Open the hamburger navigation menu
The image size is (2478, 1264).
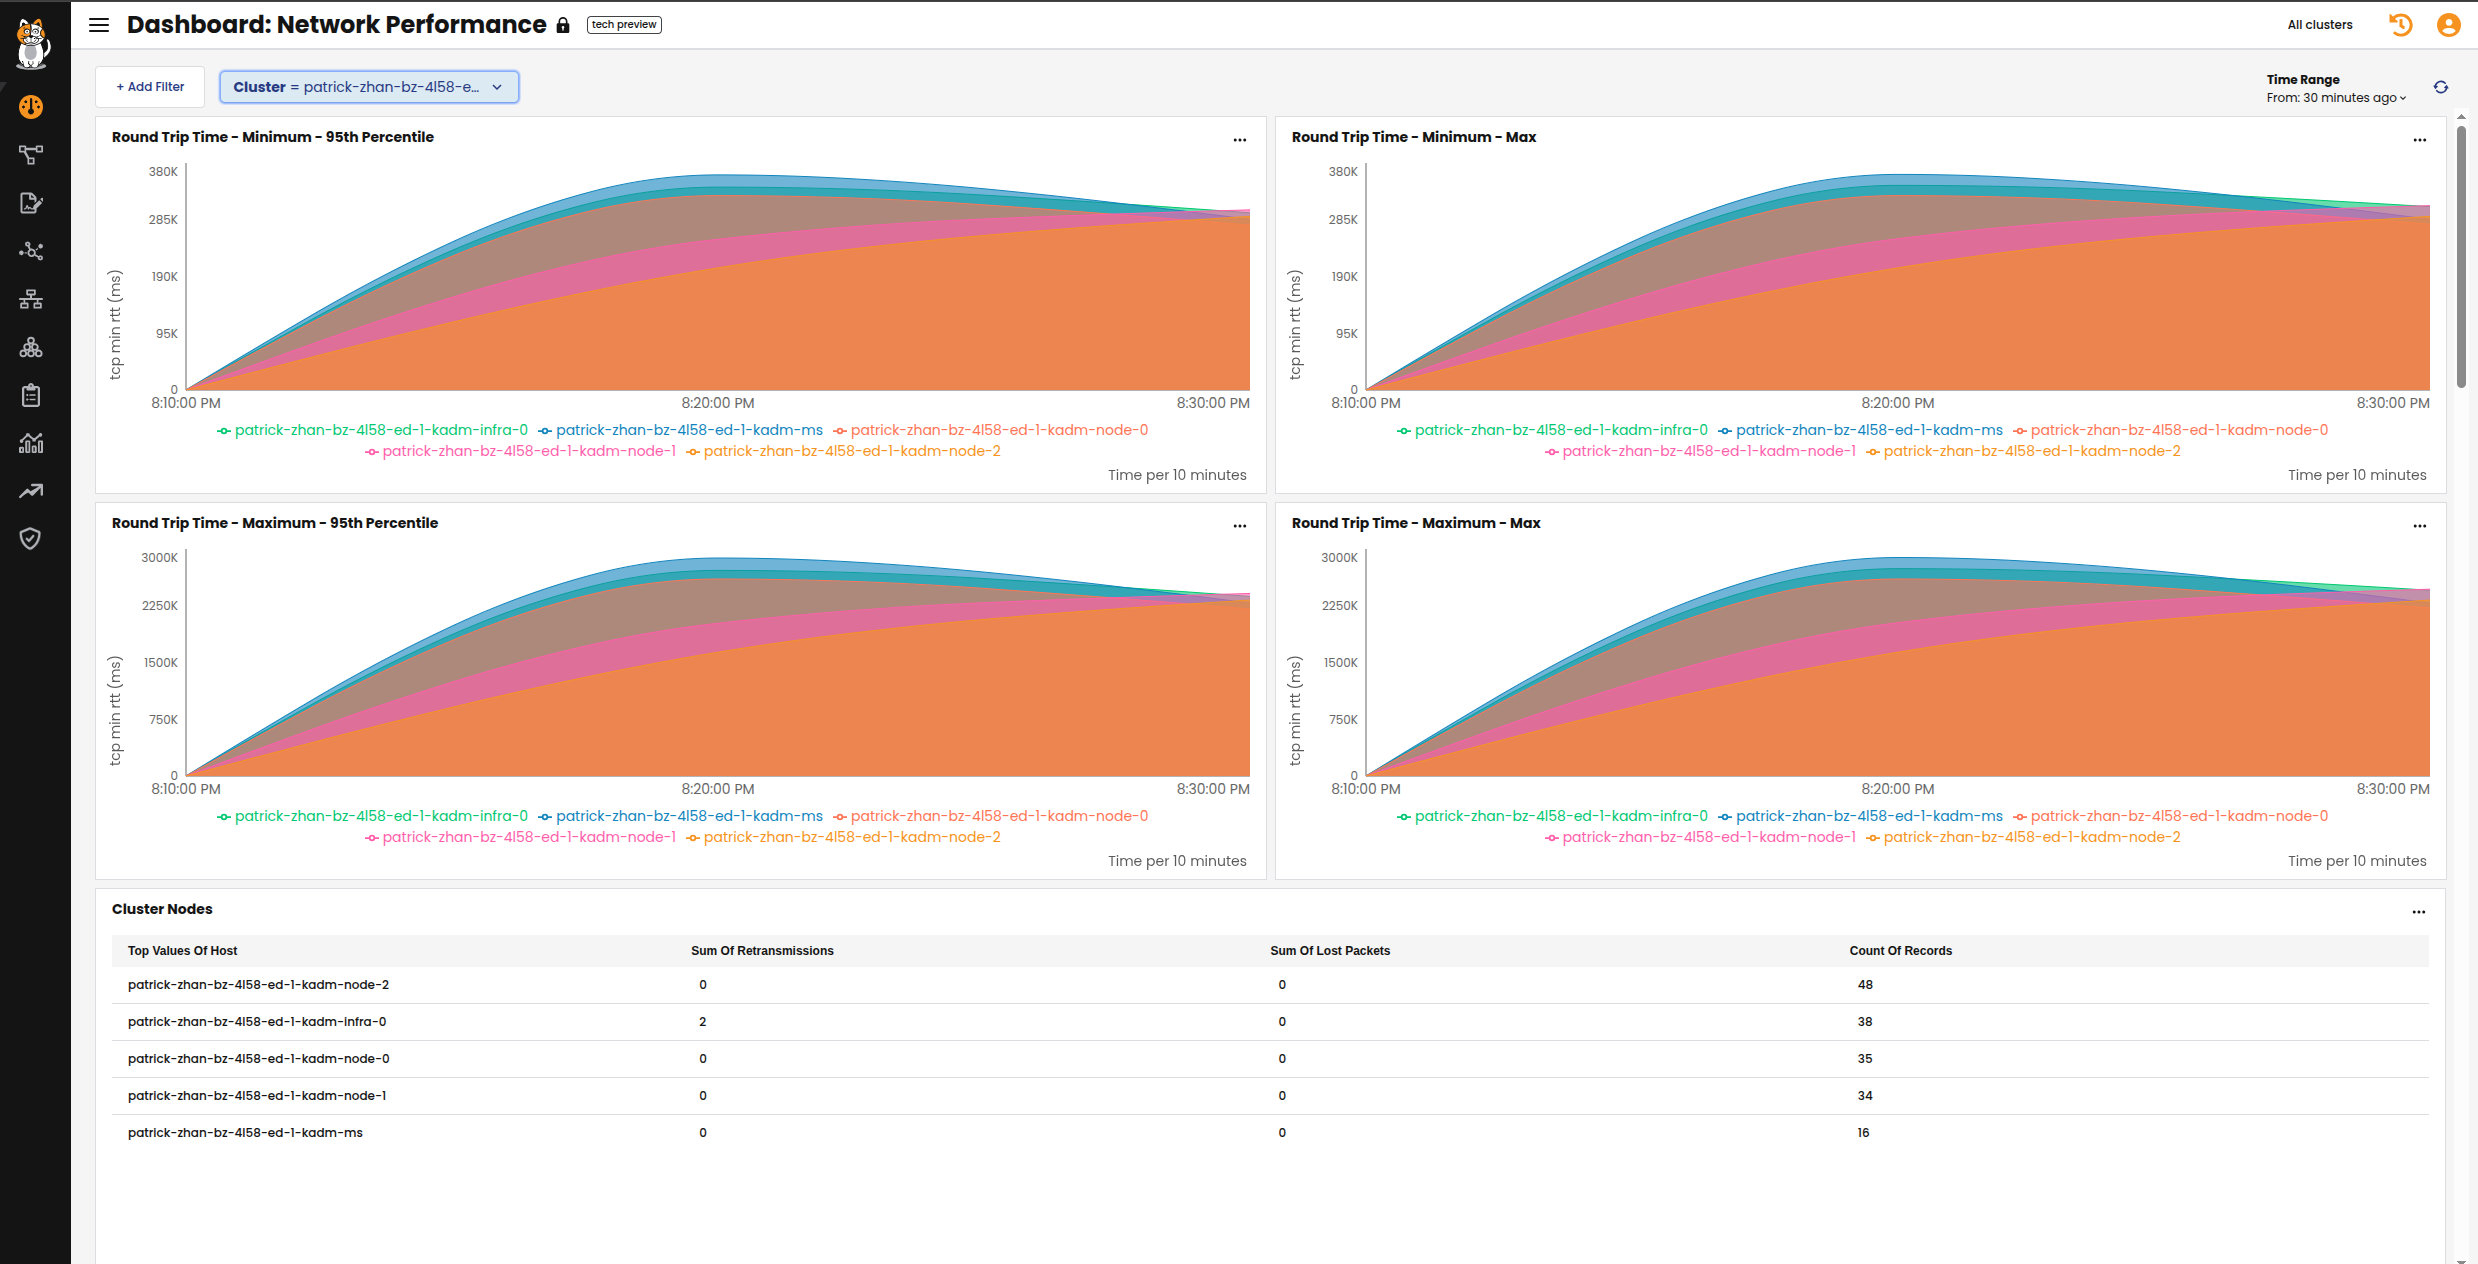click(x=98, y=25)
